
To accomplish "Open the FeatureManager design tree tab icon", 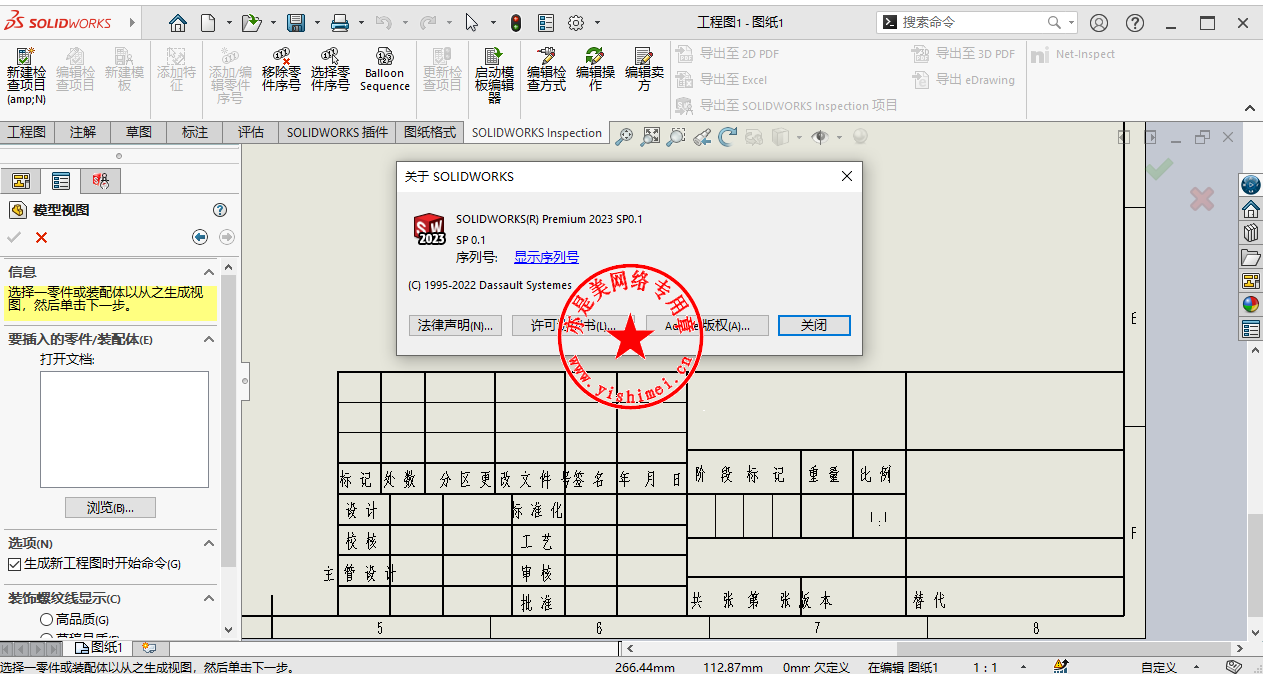I will (x=20, y=181).
